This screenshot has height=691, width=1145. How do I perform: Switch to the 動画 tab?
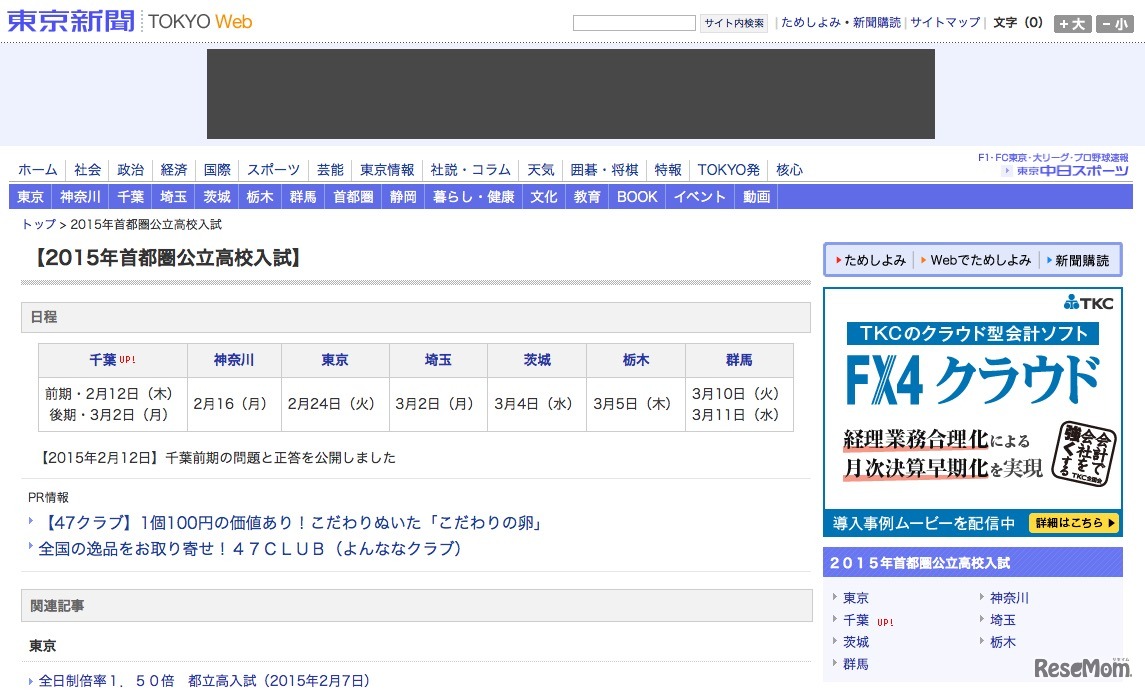click(x=755, y=196)
